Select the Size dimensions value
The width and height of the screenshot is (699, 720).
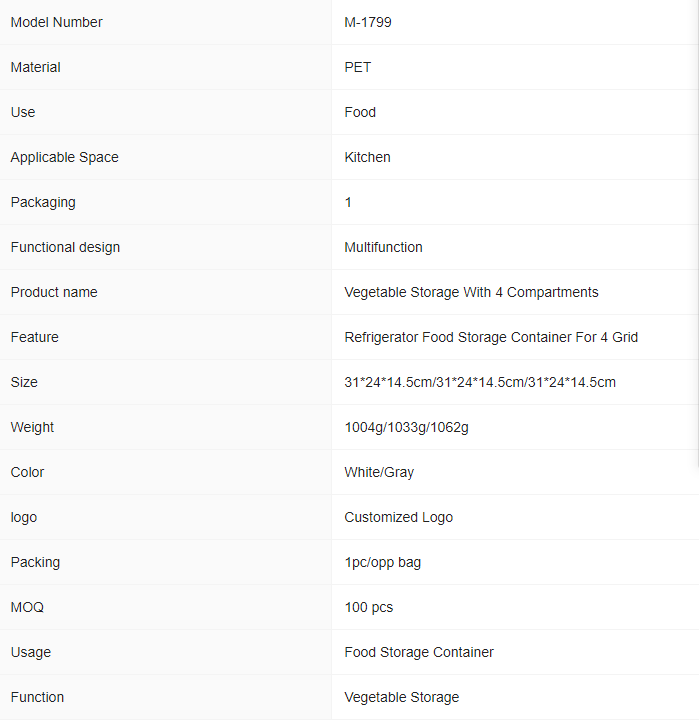480,382
